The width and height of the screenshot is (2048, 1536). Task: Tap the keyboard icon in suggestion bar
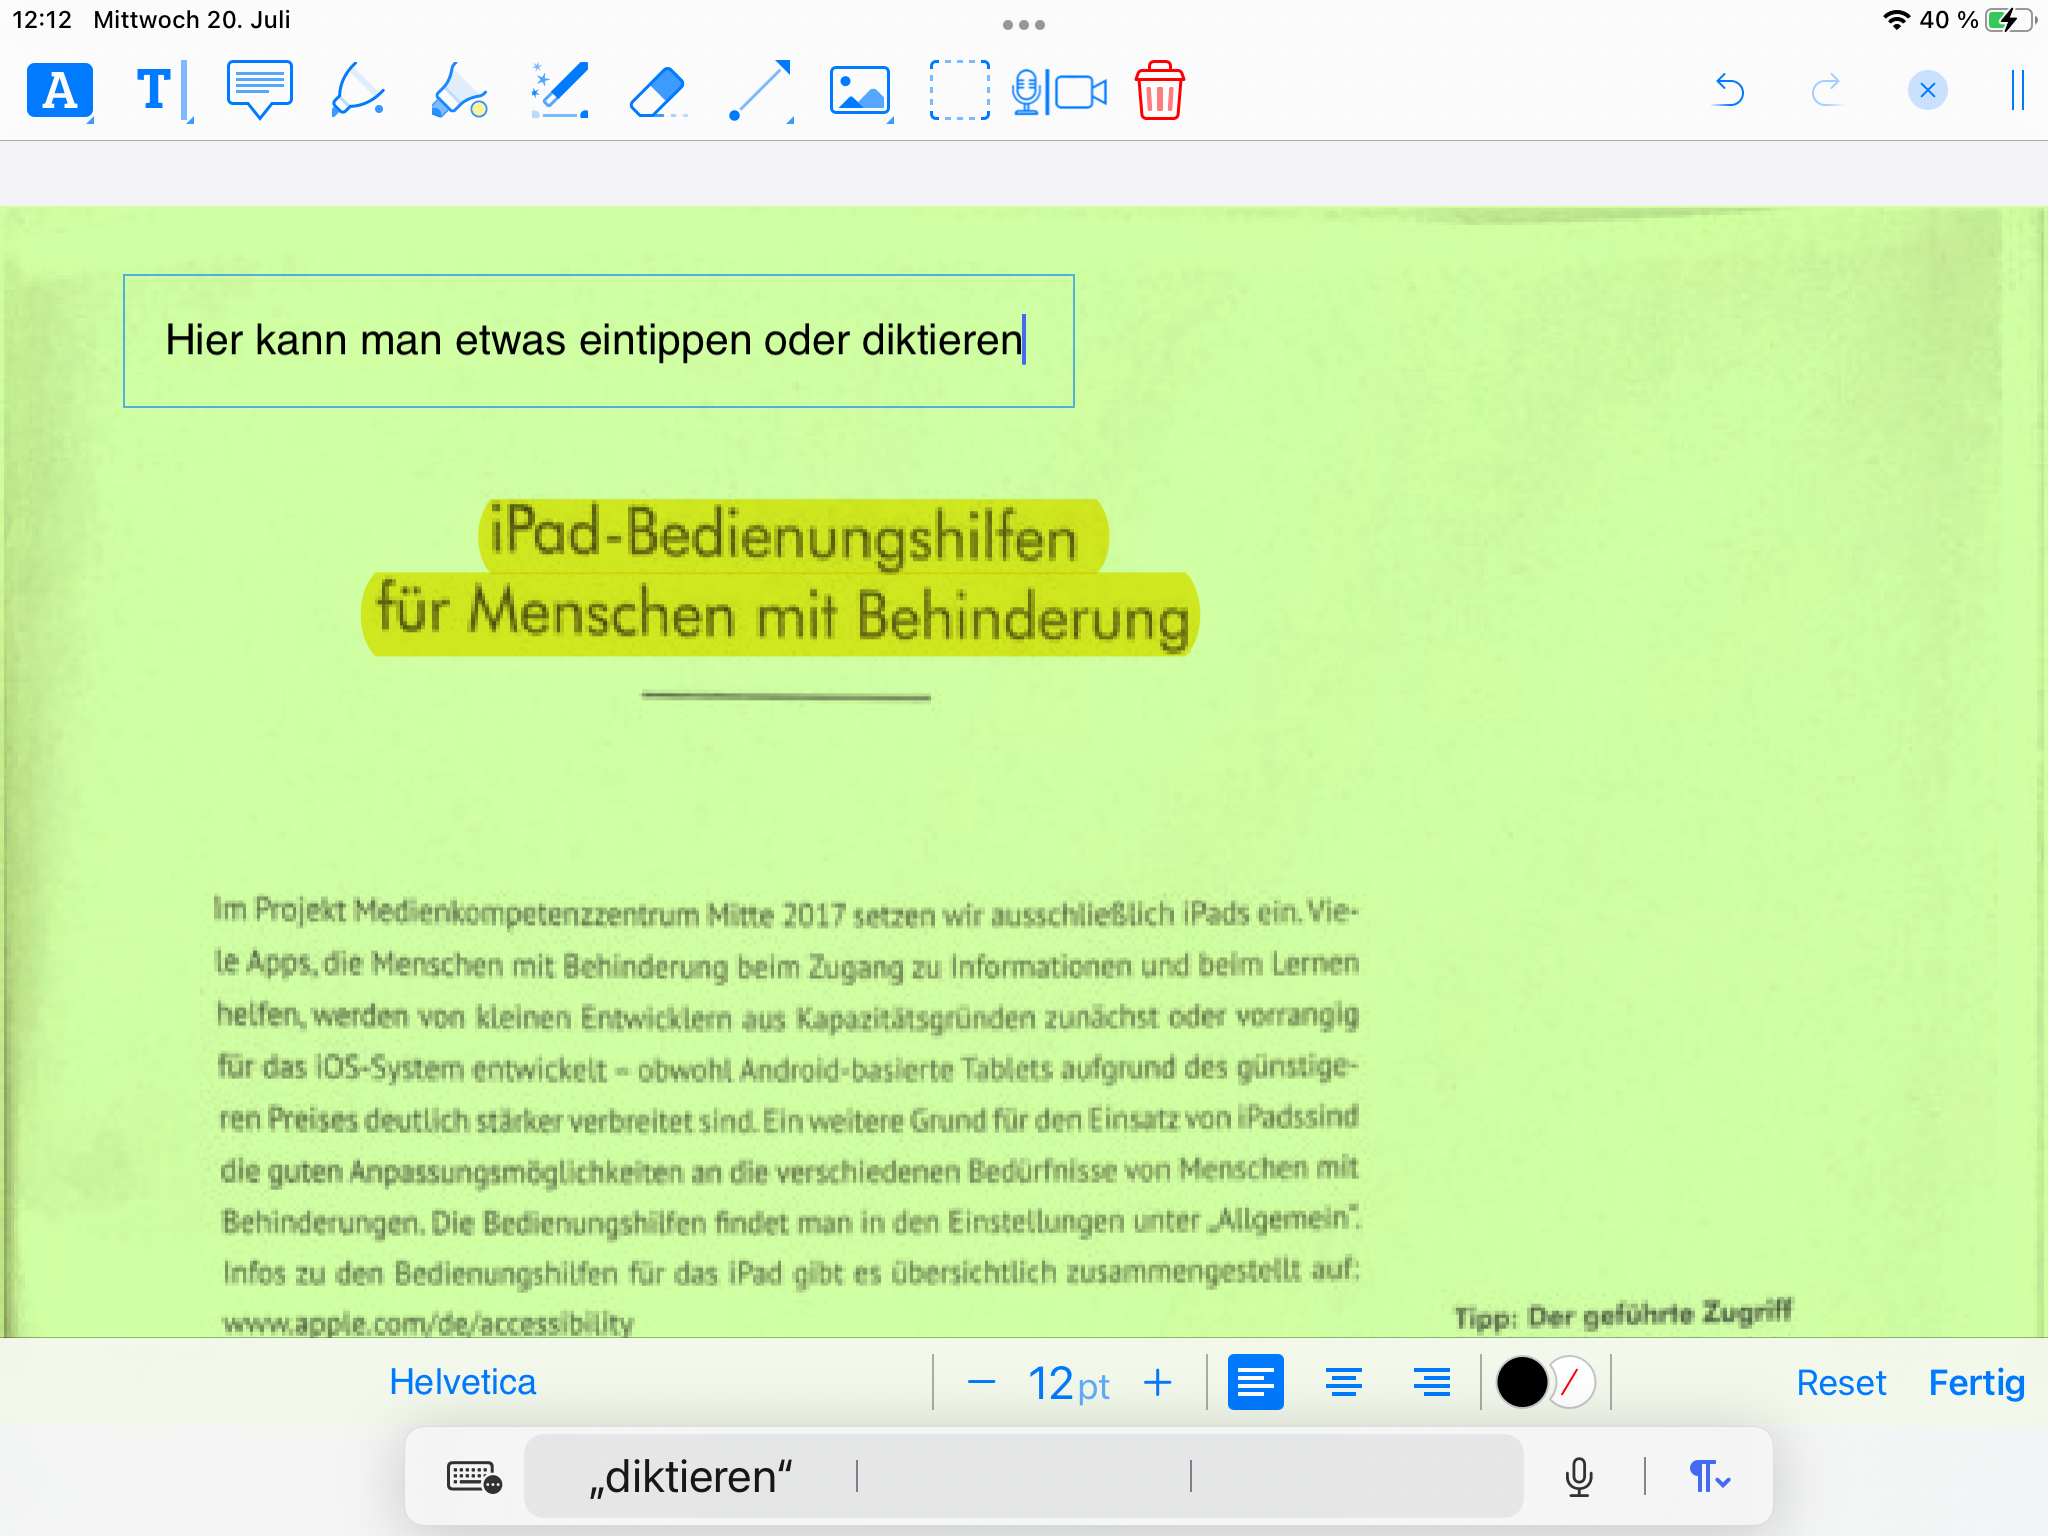click(x=474, y=1477)
